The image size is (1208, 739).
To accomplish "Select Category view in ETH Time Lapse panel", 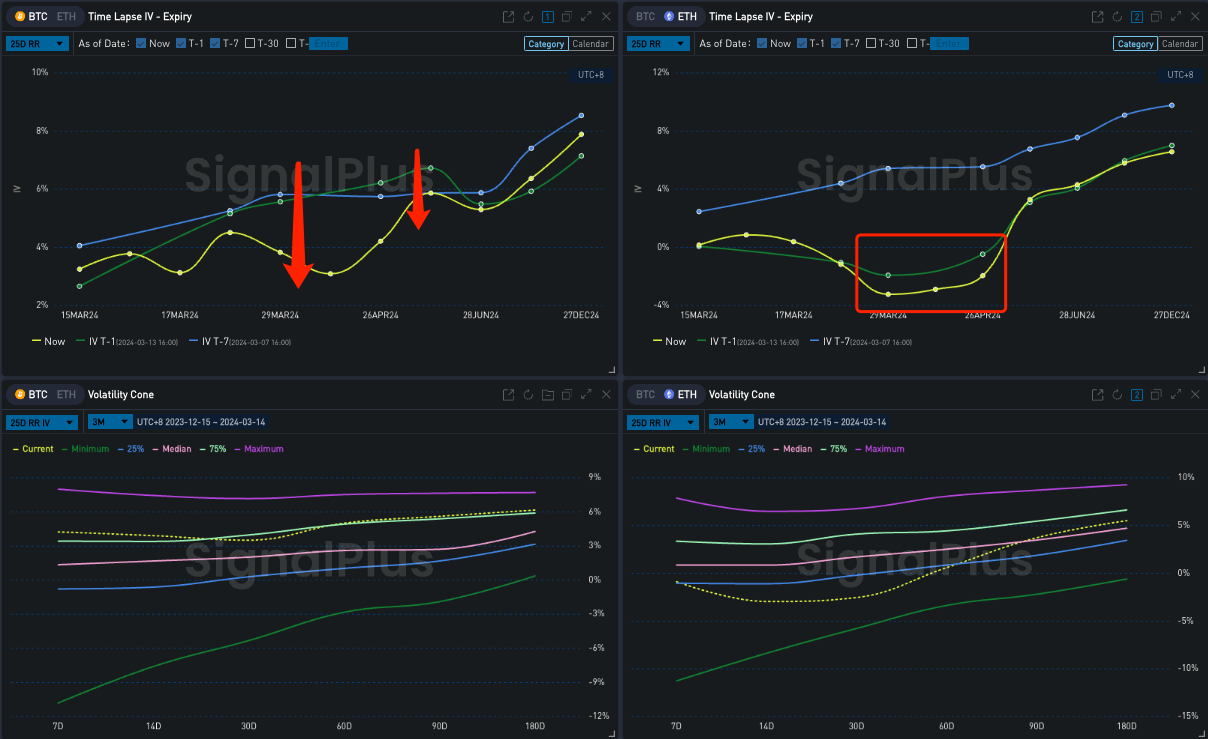I will pos(1135,44).
